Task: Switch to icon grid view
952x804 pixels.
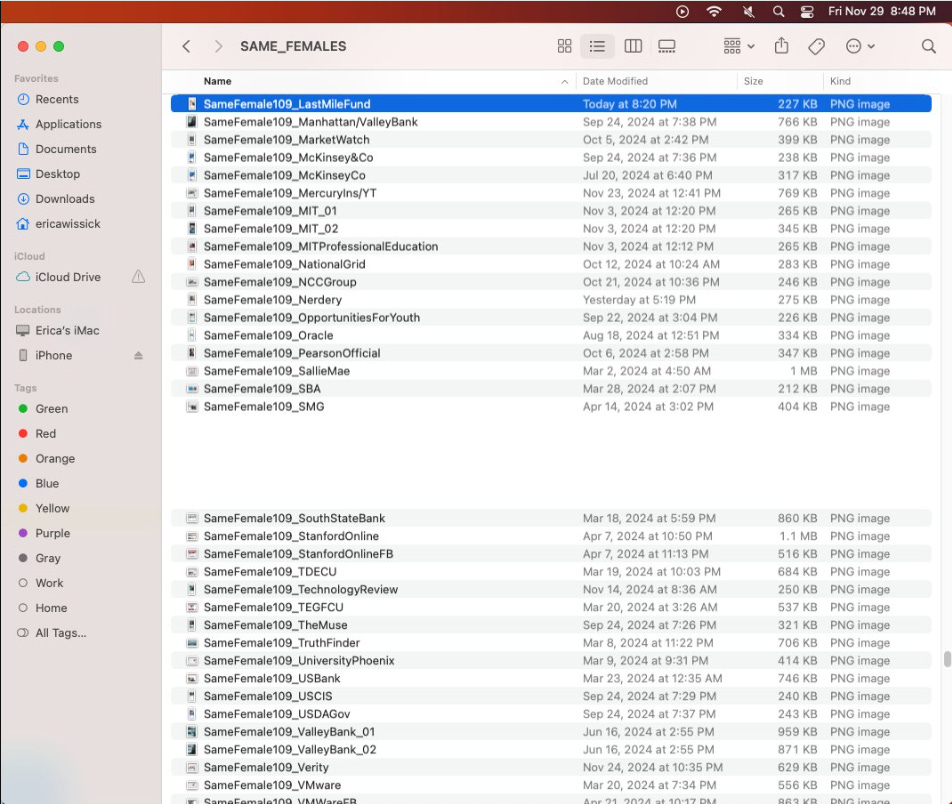Action: tap(565, 46)
